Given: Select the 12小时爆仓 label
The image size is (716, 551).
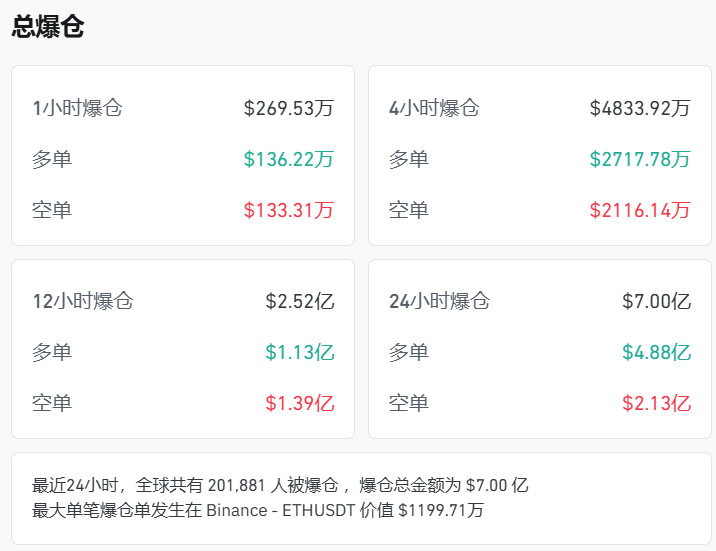Looking at the screenshot, I should tap(82, 301).
